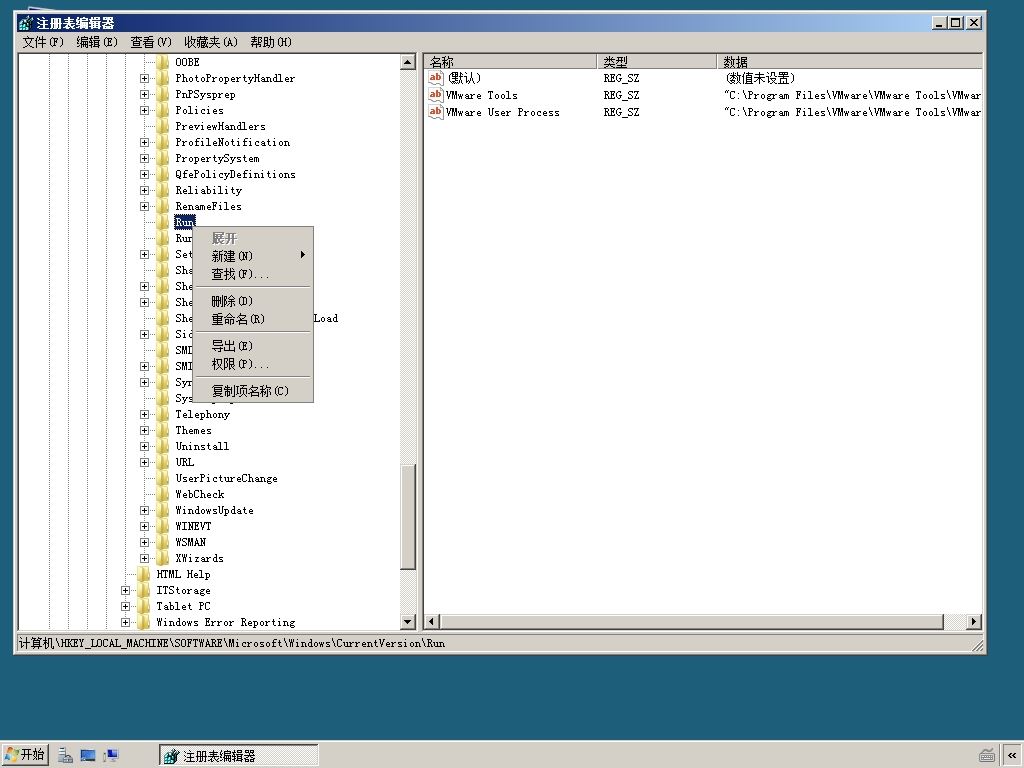Viewport: 1024px width, 768px height.
Task: Open the 查看(V) menu
Action: tap(151, 42)
